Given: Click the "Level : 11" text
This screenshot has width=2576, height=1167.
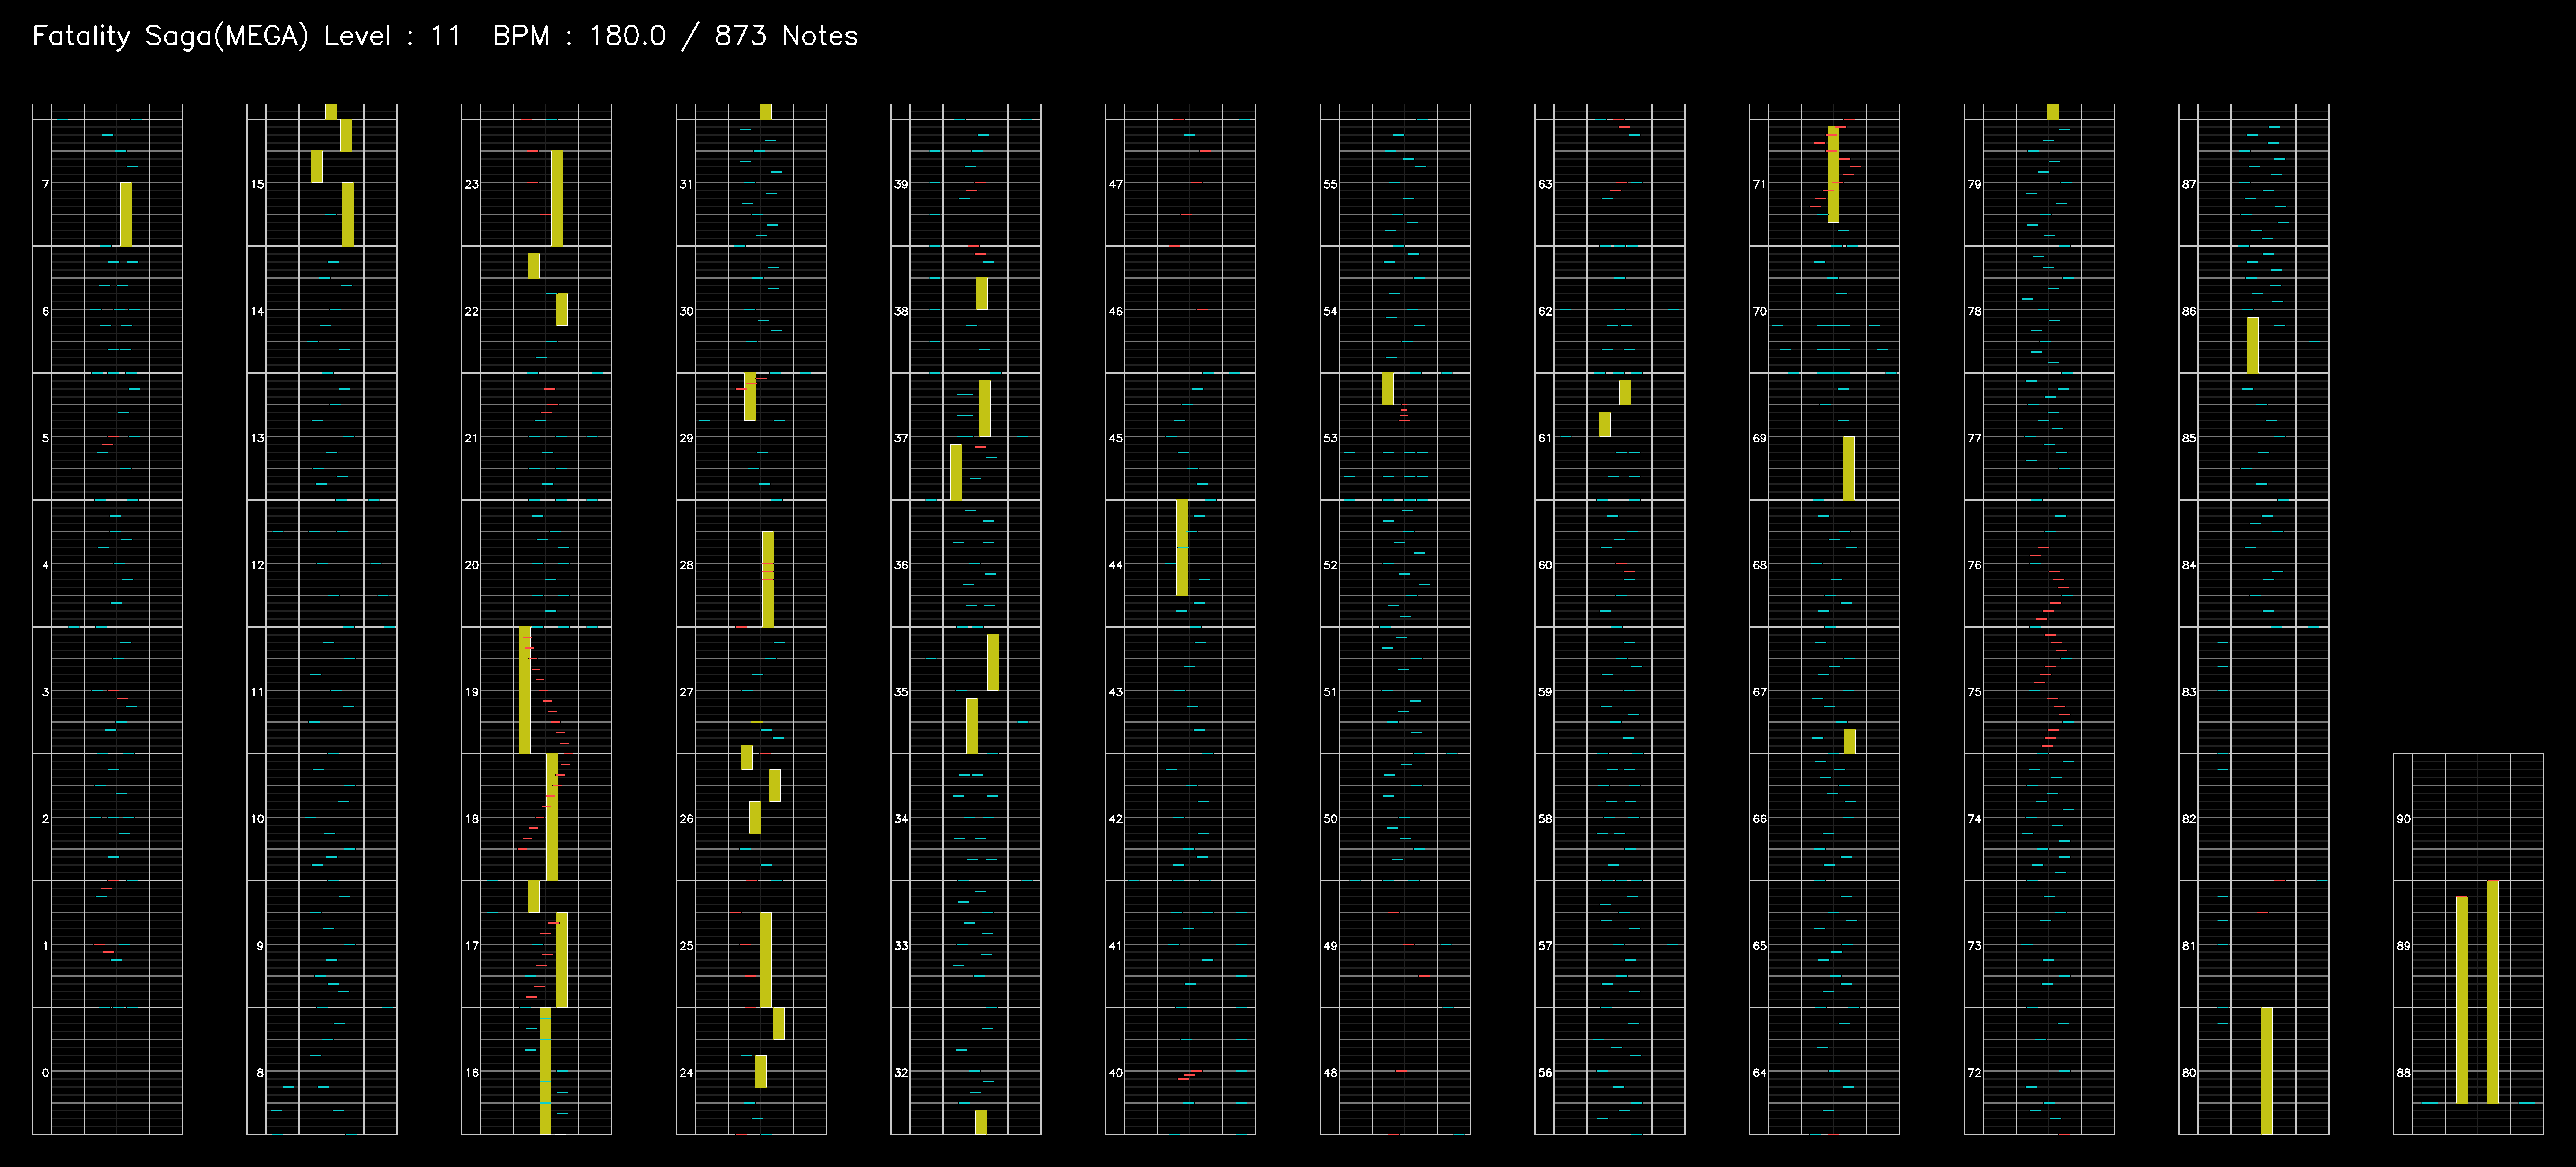Looking at the screenshot, I should [x=392, y=37].
